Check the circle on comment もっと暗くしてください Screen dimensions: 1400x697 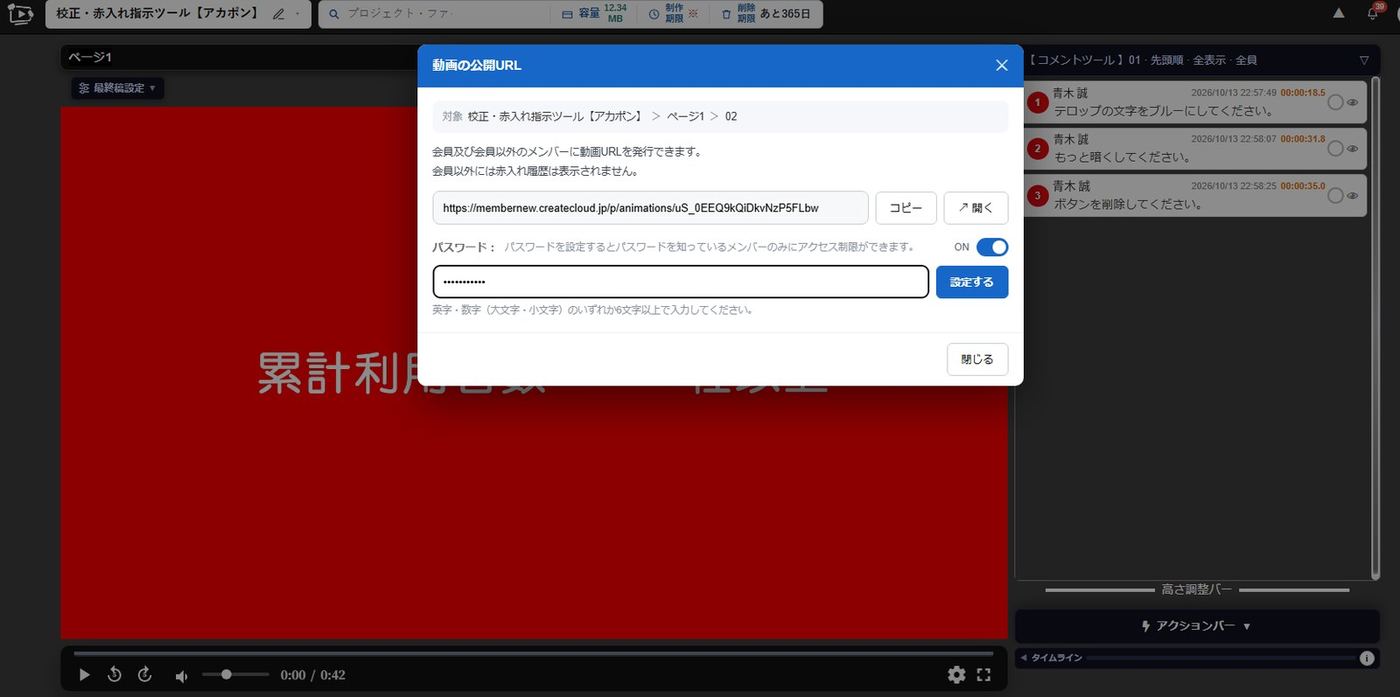click(1335, 148)
